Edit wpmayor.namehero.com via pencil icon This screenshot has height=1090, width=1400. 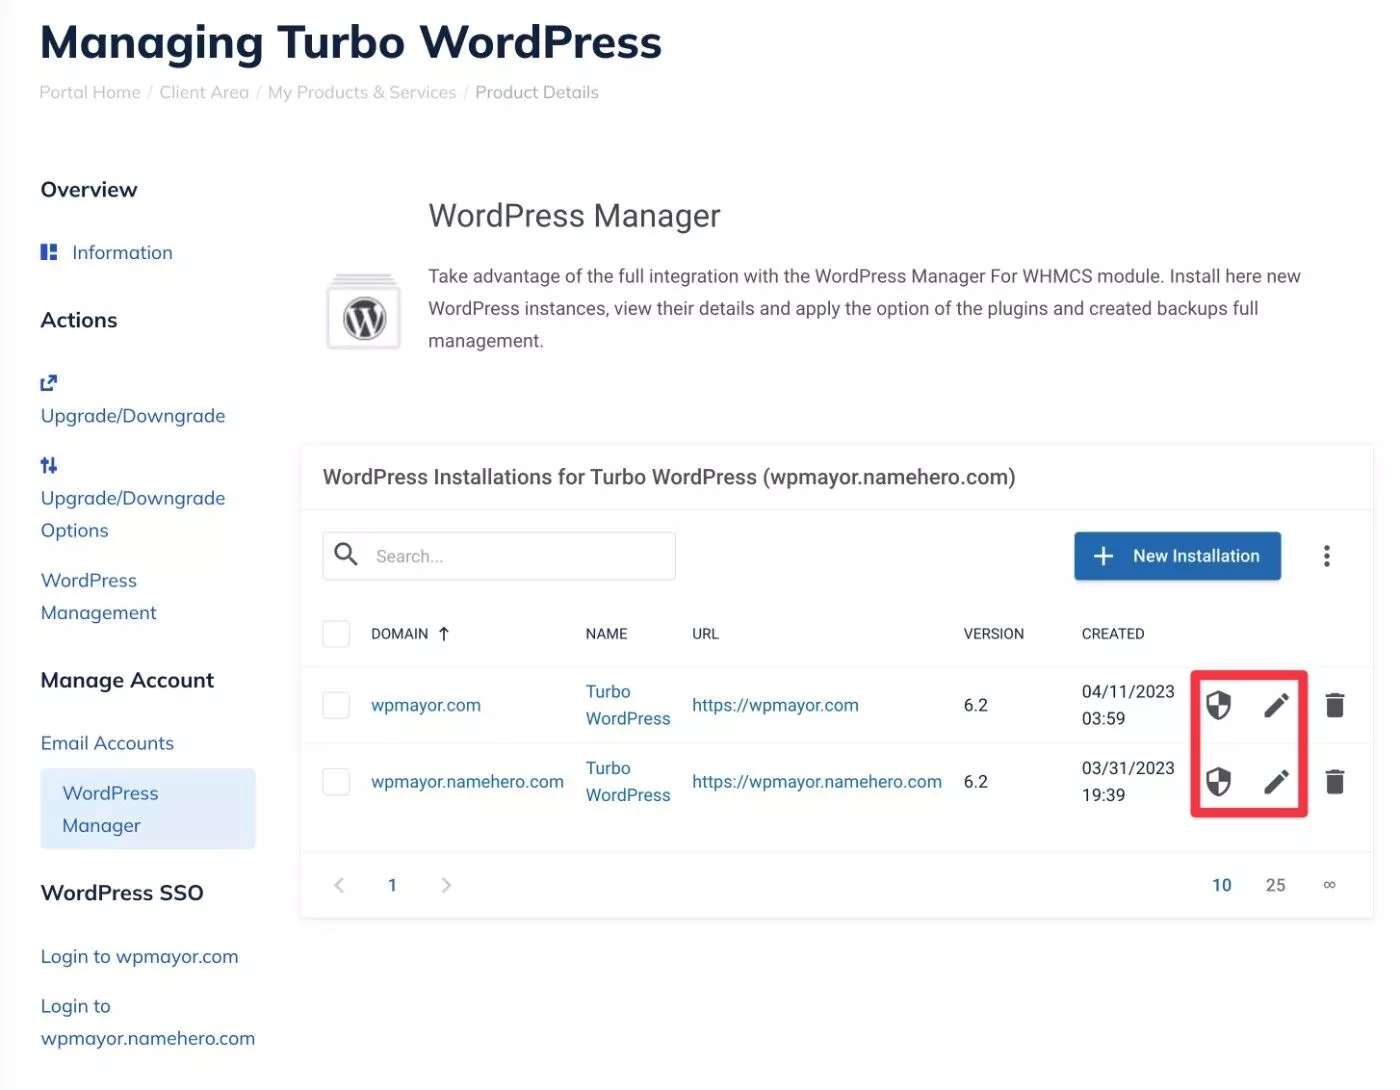[1276, 781]
